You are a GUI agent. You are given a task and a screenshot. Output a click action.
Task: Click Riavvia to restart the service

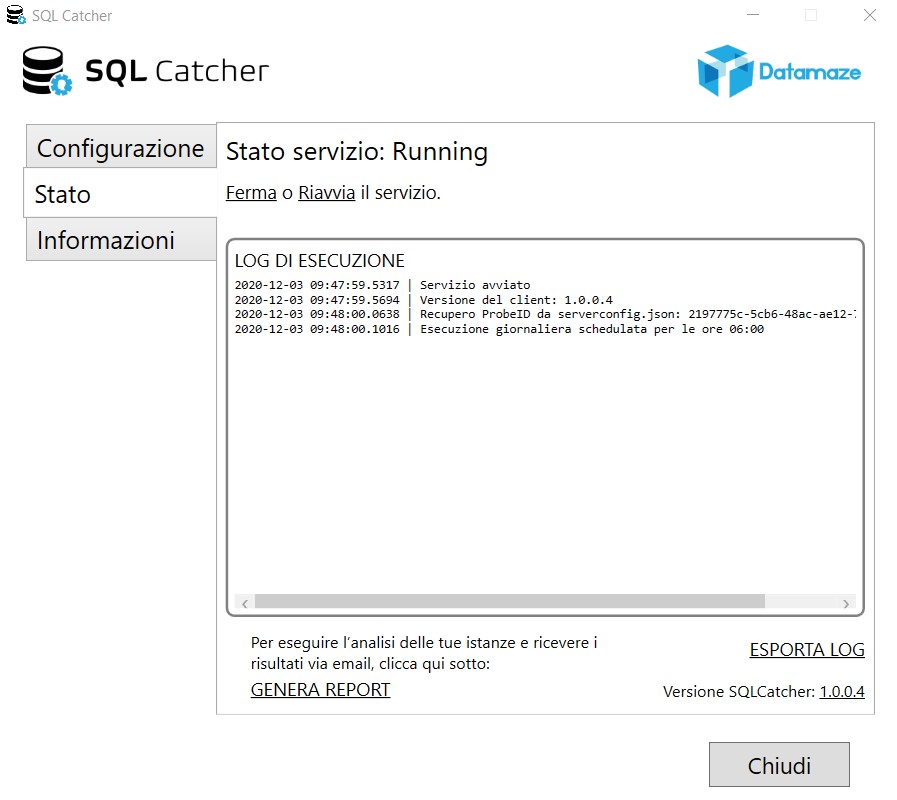pyautogui.click(x=327, y=193)
